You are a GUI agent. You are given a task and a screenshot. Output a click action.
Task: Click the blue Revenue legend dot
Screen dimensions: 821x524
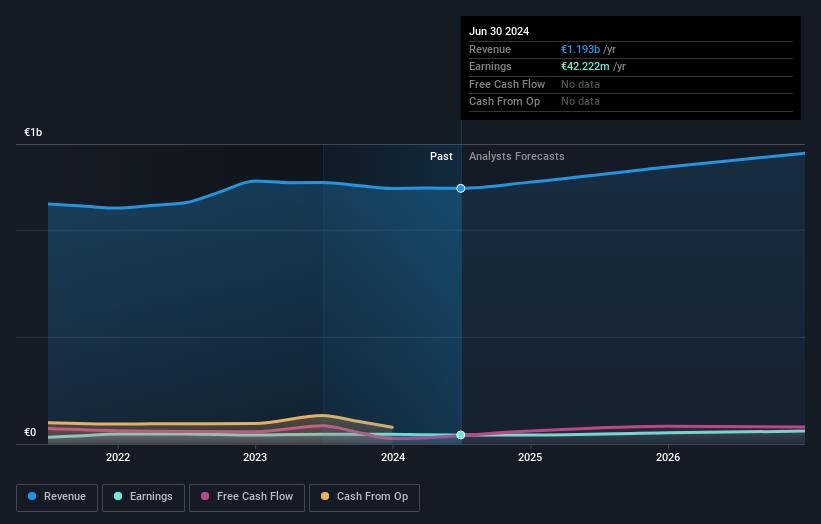coord(32,496)
